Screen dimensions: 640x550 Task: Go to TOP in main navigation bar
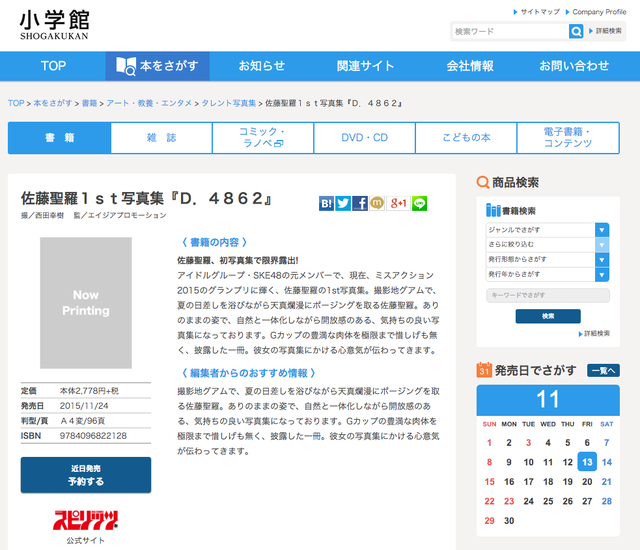(53, 66)
